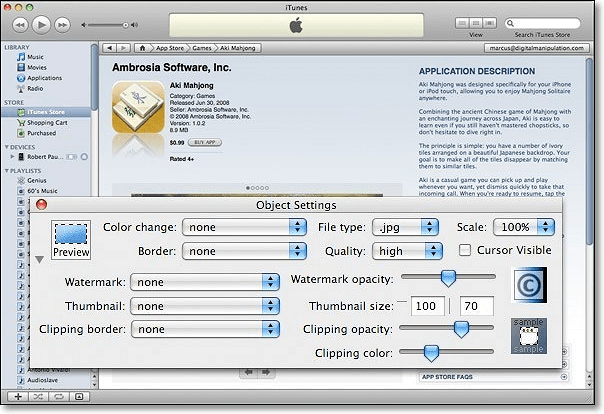Click the Play button in iTunes
The width and height of the screenshot is (604, 414).
pos(42,23)
